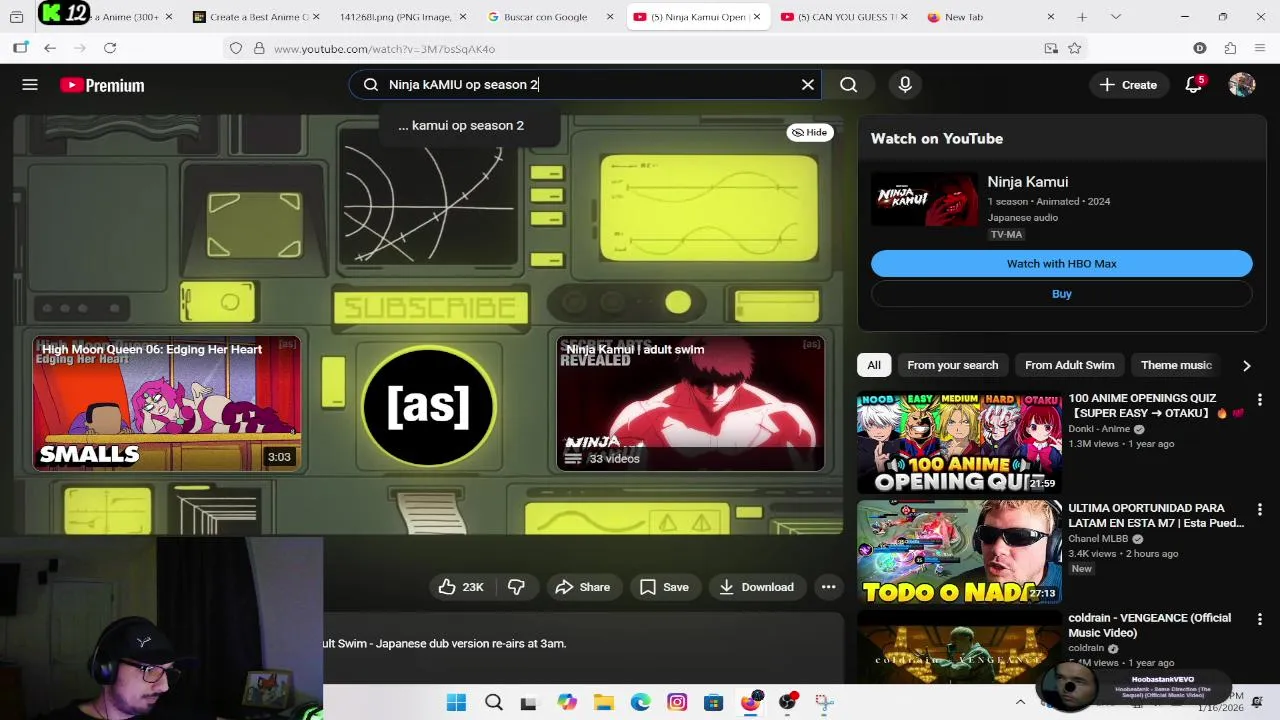Select the 'kamui op season 2' suggestion
Viewport: 1280px width, 720px height.
(461, 125)
